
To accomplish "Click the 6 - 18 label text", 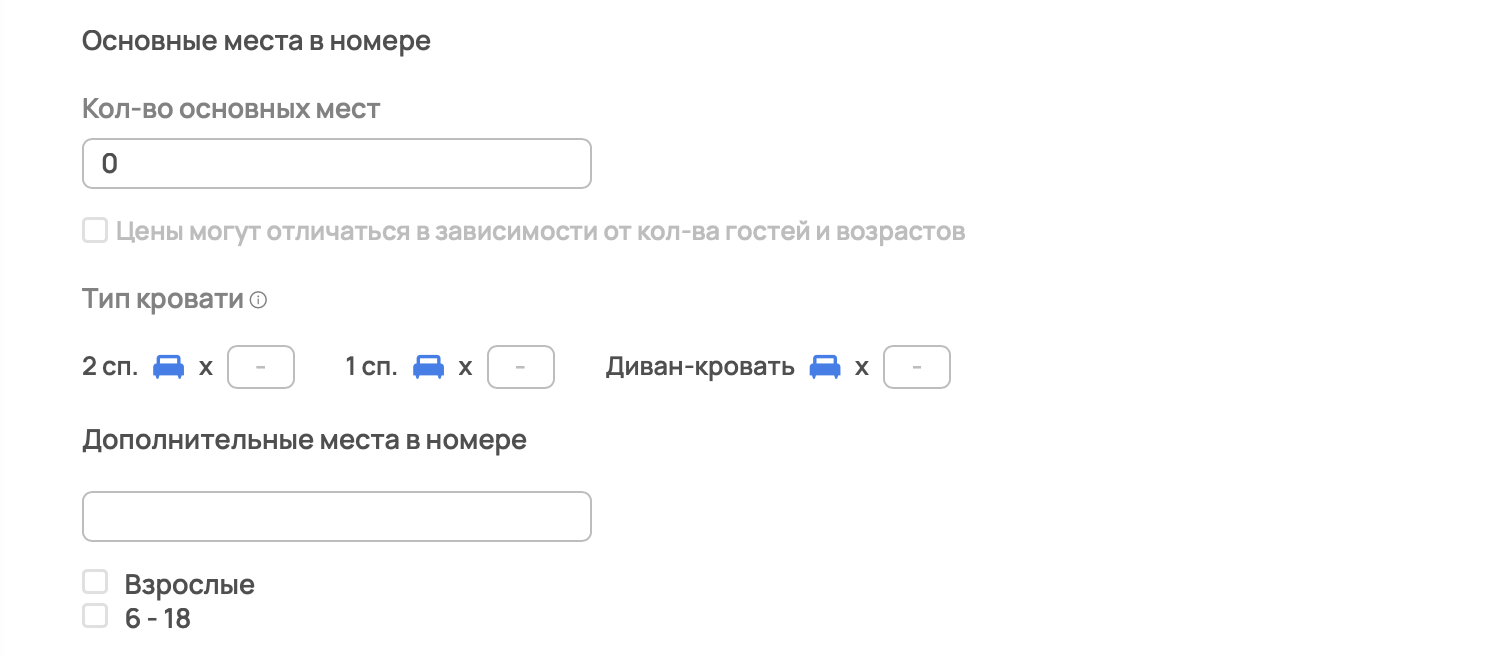I will click(158, 619).
